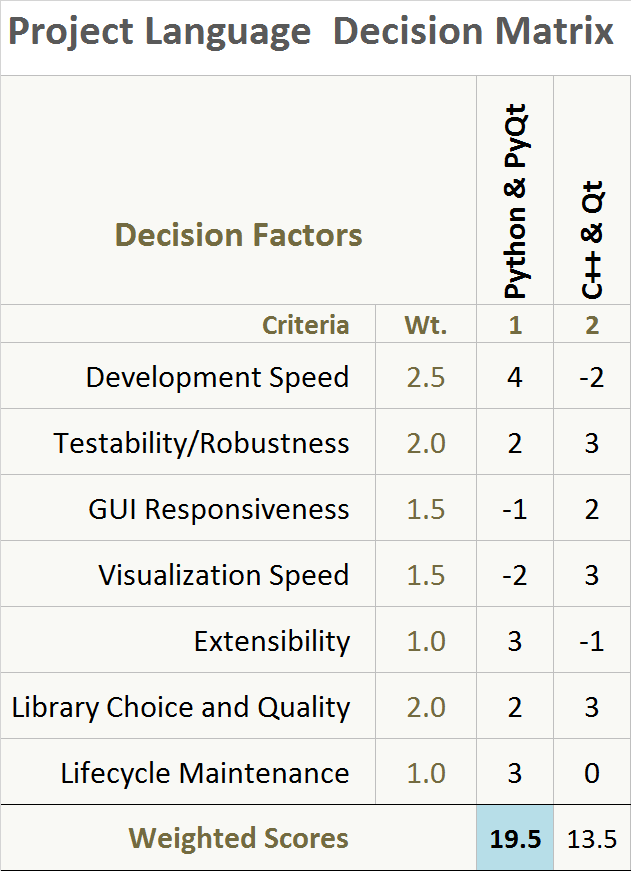Click C++ score for Extensibility
The height and width of the screenshot is (871, 631).
click(592, 641)
